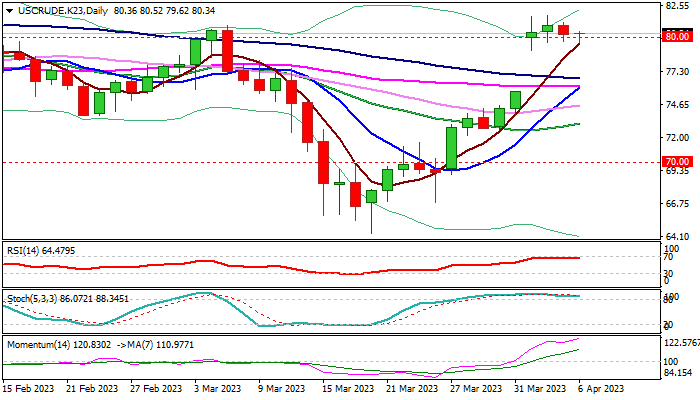
Task: Click the purple Momentum line at right end
Action: [575, 339]
